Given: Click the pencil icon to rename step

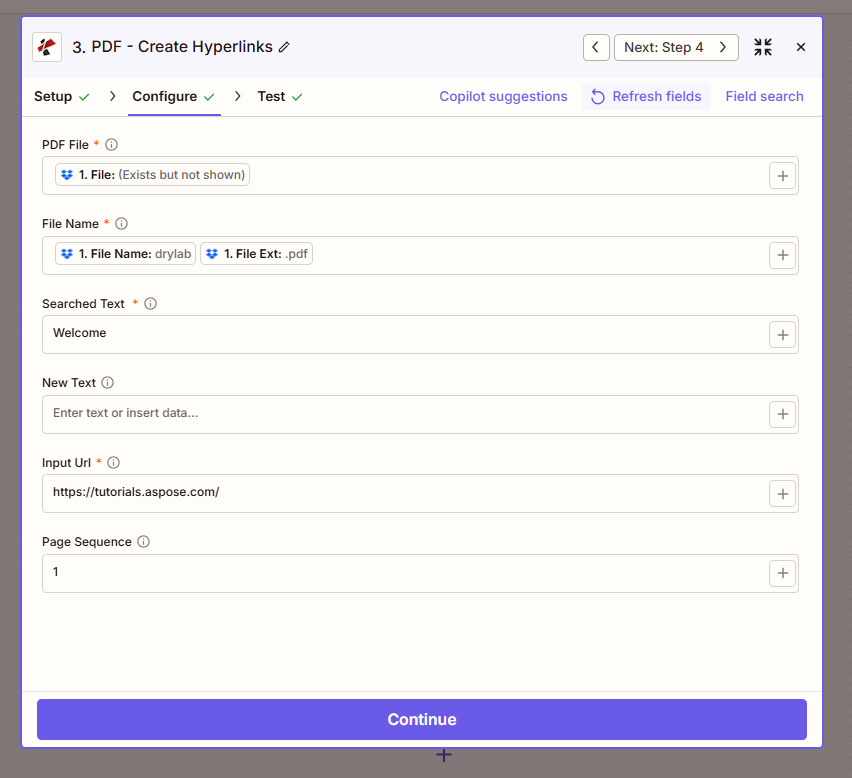Looking at the screenshot, I should [x=284, y=47].
